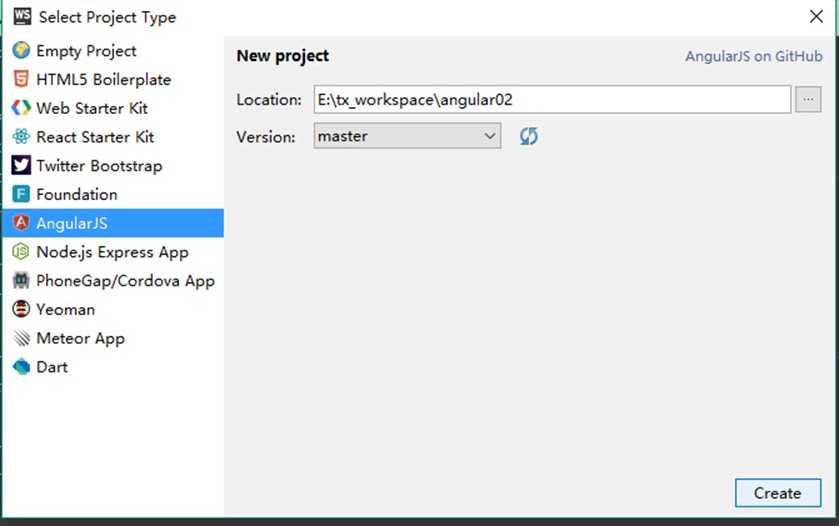Select the highlighted AngularJS entry
This screenshot has height=526, width=839.
click(x=113, y=223)
